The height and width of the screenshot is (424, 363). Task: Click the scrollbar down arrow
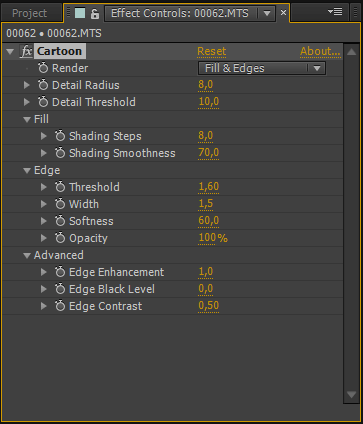(x=351, y=395)
